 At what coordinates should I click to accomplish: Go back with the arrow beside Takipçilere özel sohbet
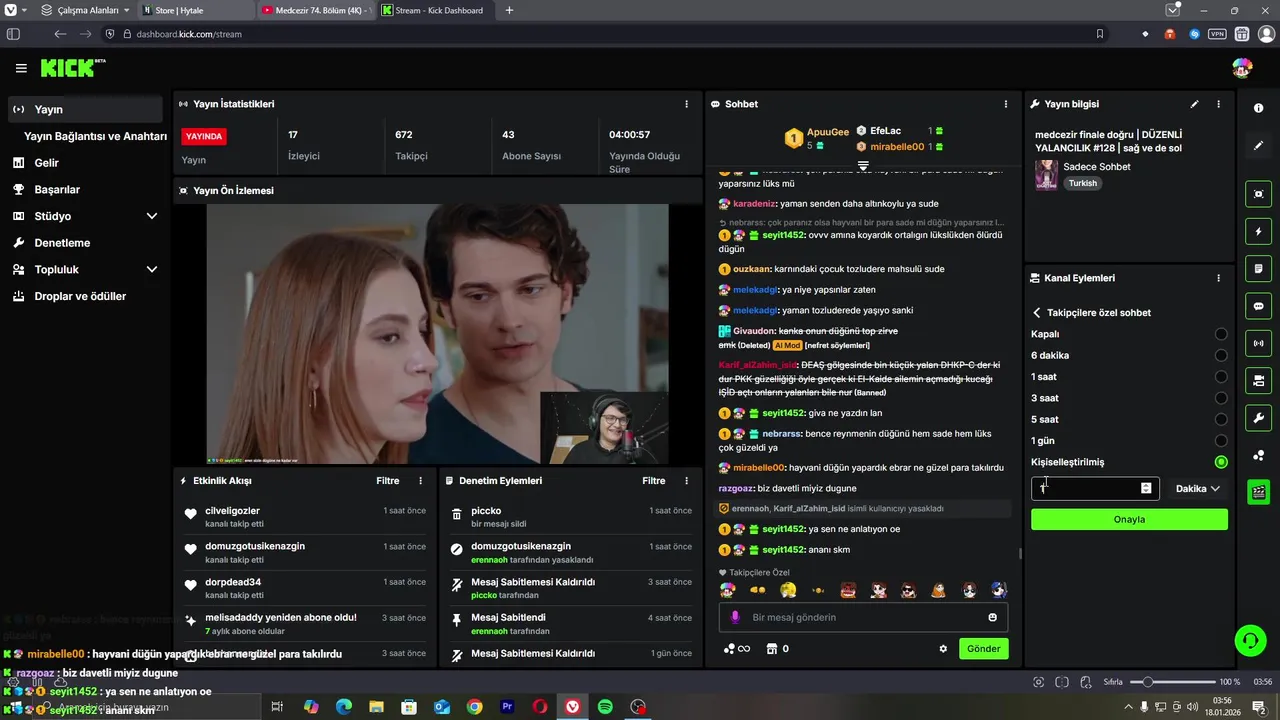tap(1037, 313)
